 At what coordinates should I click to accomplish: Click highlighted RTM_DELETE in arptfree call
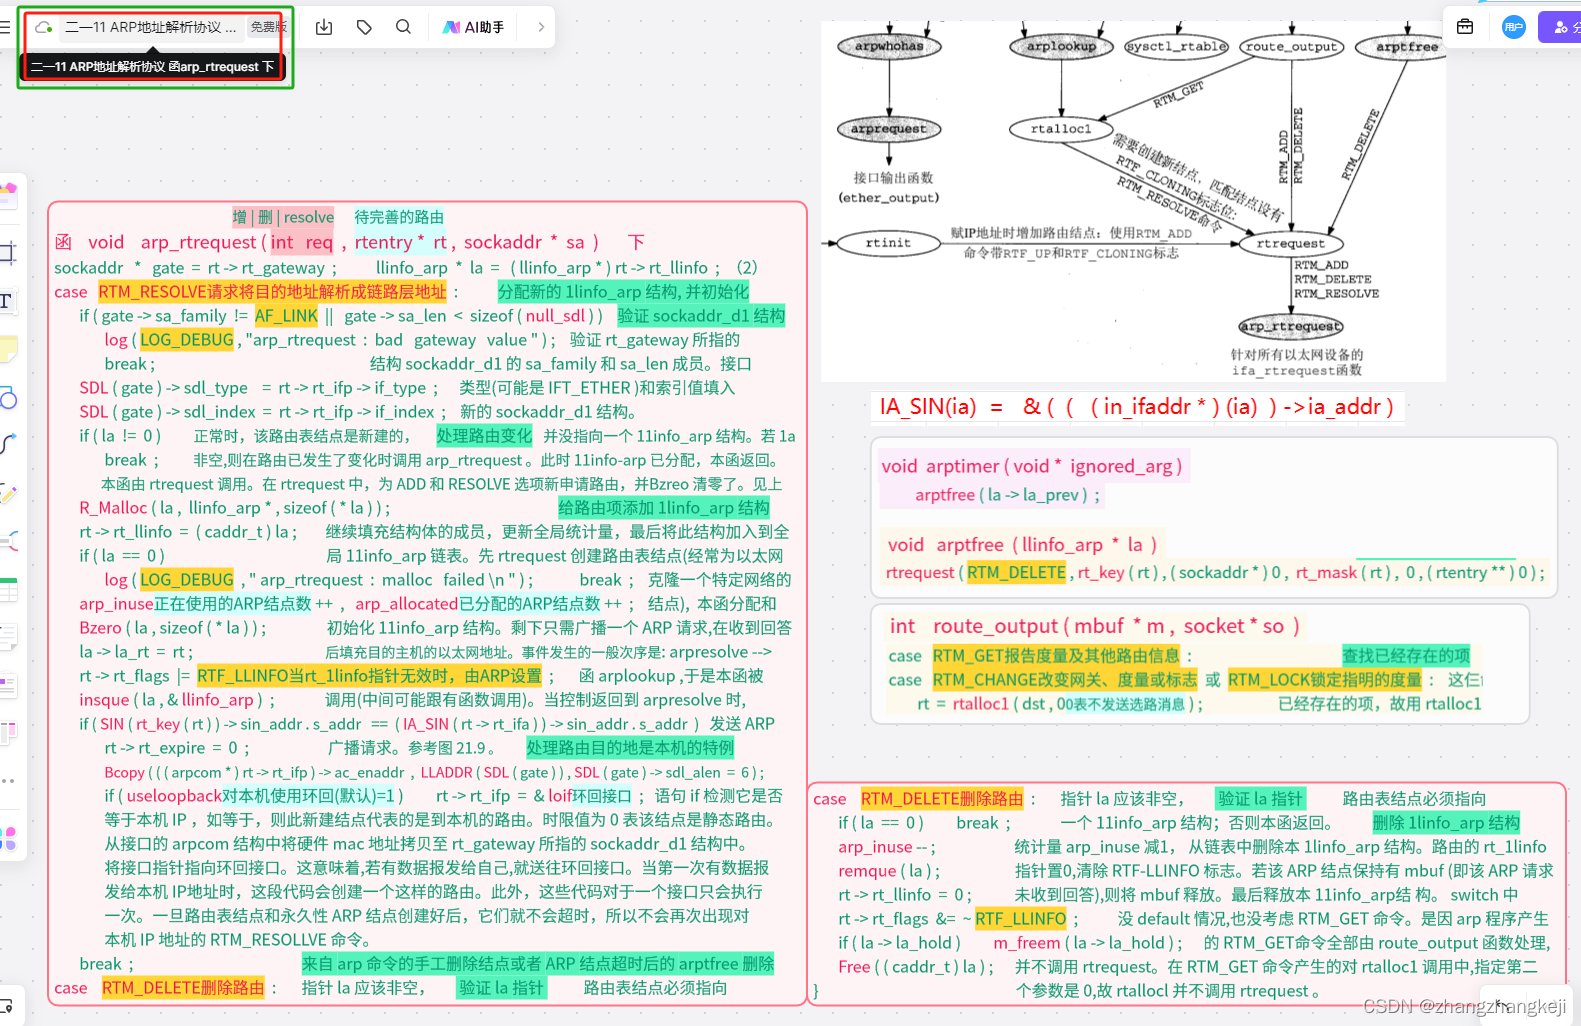click(x=1016, y=572)
